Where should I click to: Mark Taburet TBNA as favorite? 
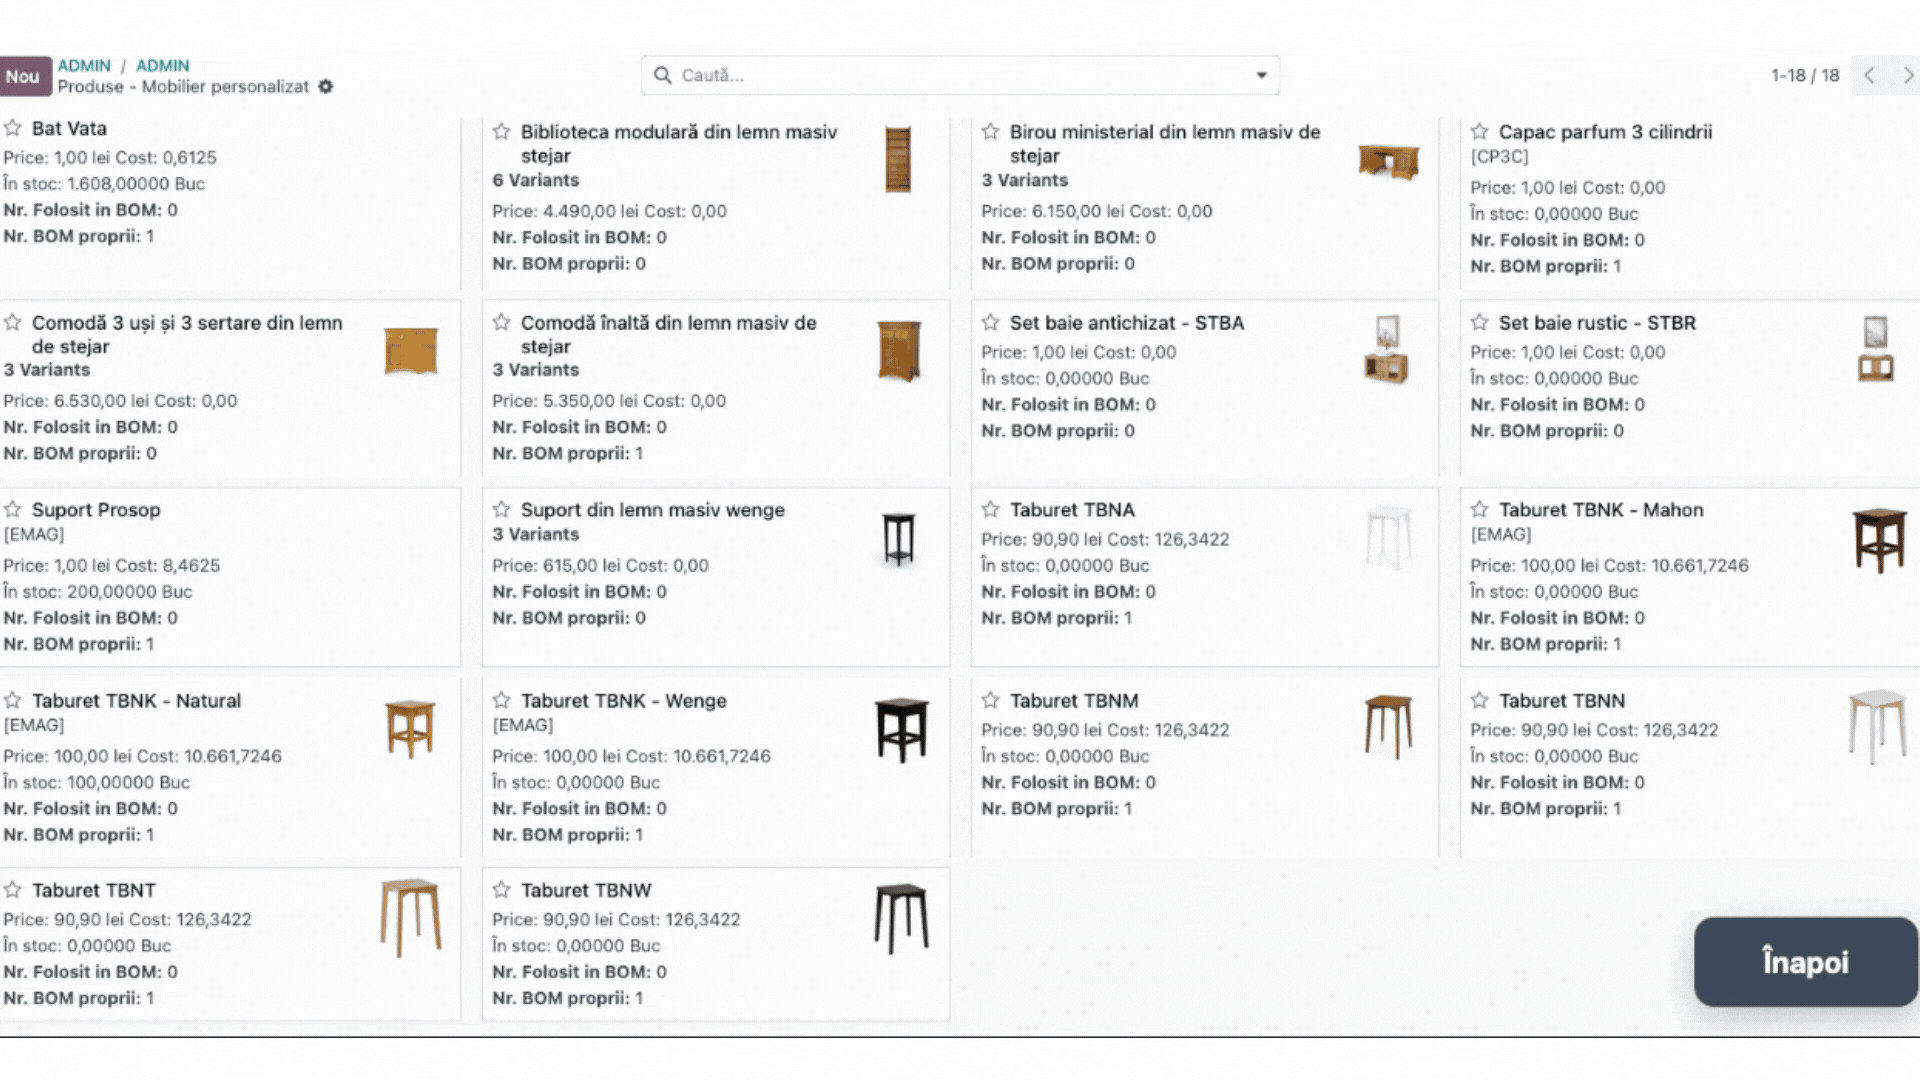(990, 509)
